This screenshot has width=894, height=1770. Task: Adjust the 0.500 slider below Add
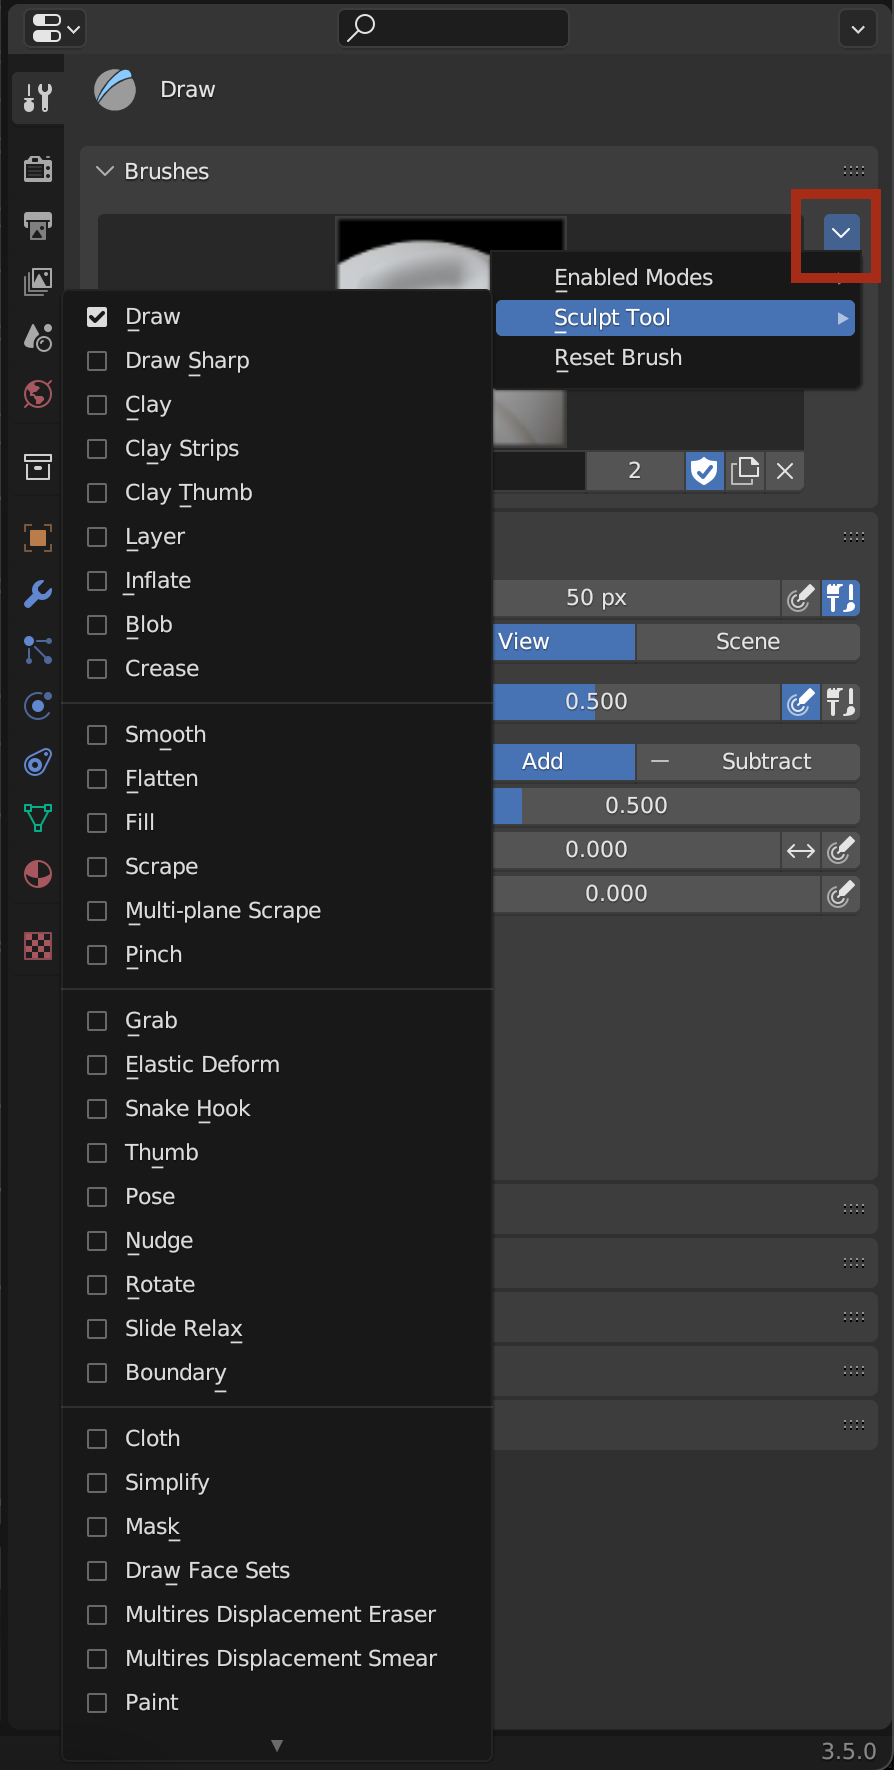[x=676, y=806]
